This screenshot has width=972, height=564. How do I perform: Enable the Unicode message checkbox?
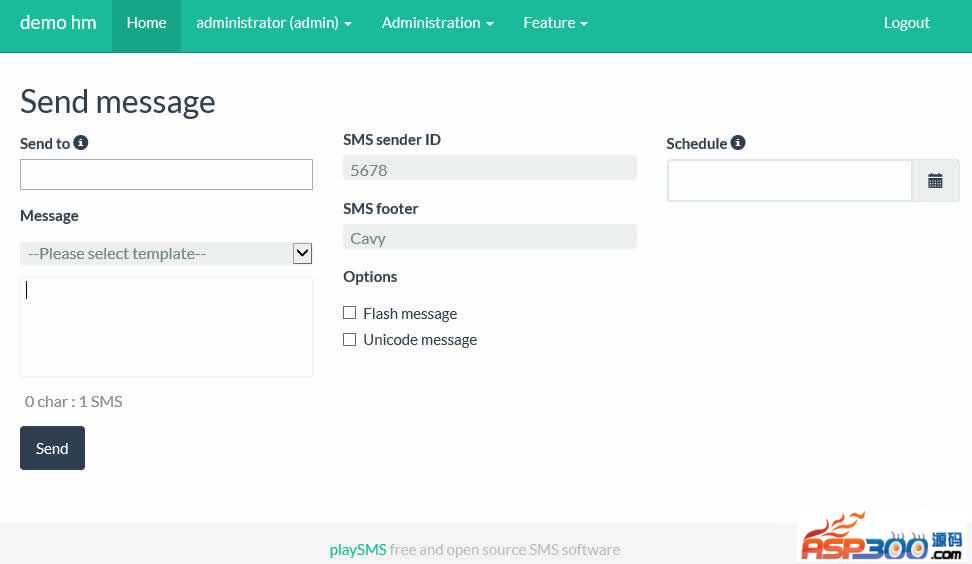(x=350, y=340)
